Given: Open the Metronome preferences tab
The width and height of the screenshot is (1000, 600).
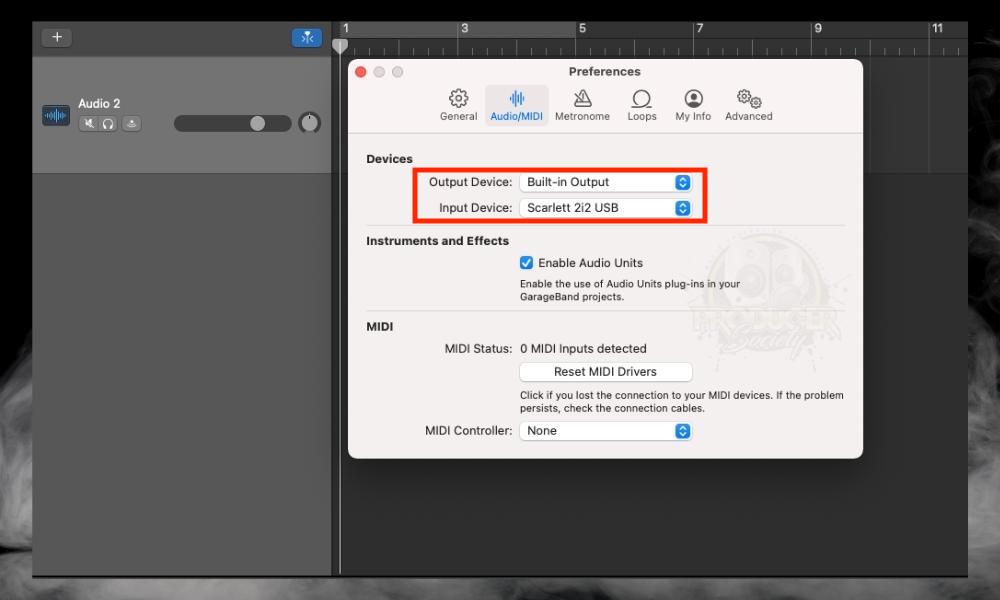Looking at the screenshot, I should pos(582,105).
